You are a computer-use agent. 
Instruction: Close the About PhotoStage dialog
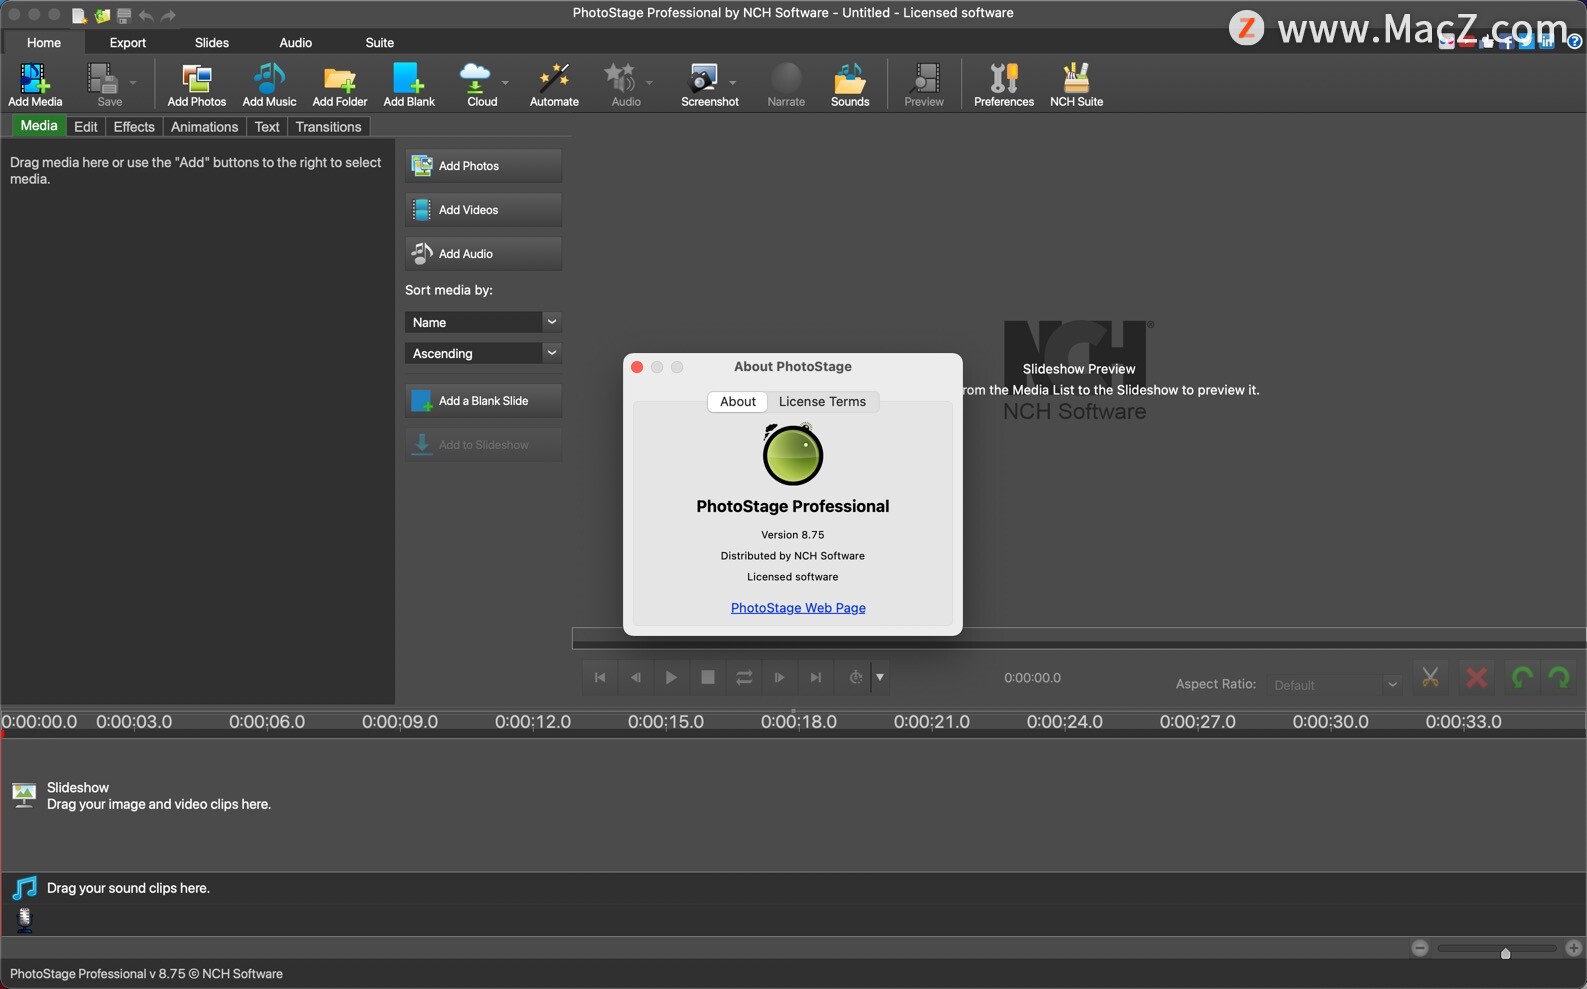click(637, 367)
